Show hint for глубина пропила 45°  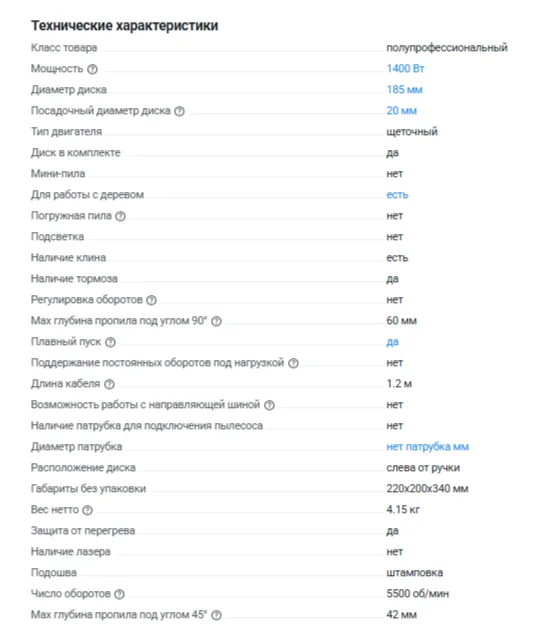[216, 615]
